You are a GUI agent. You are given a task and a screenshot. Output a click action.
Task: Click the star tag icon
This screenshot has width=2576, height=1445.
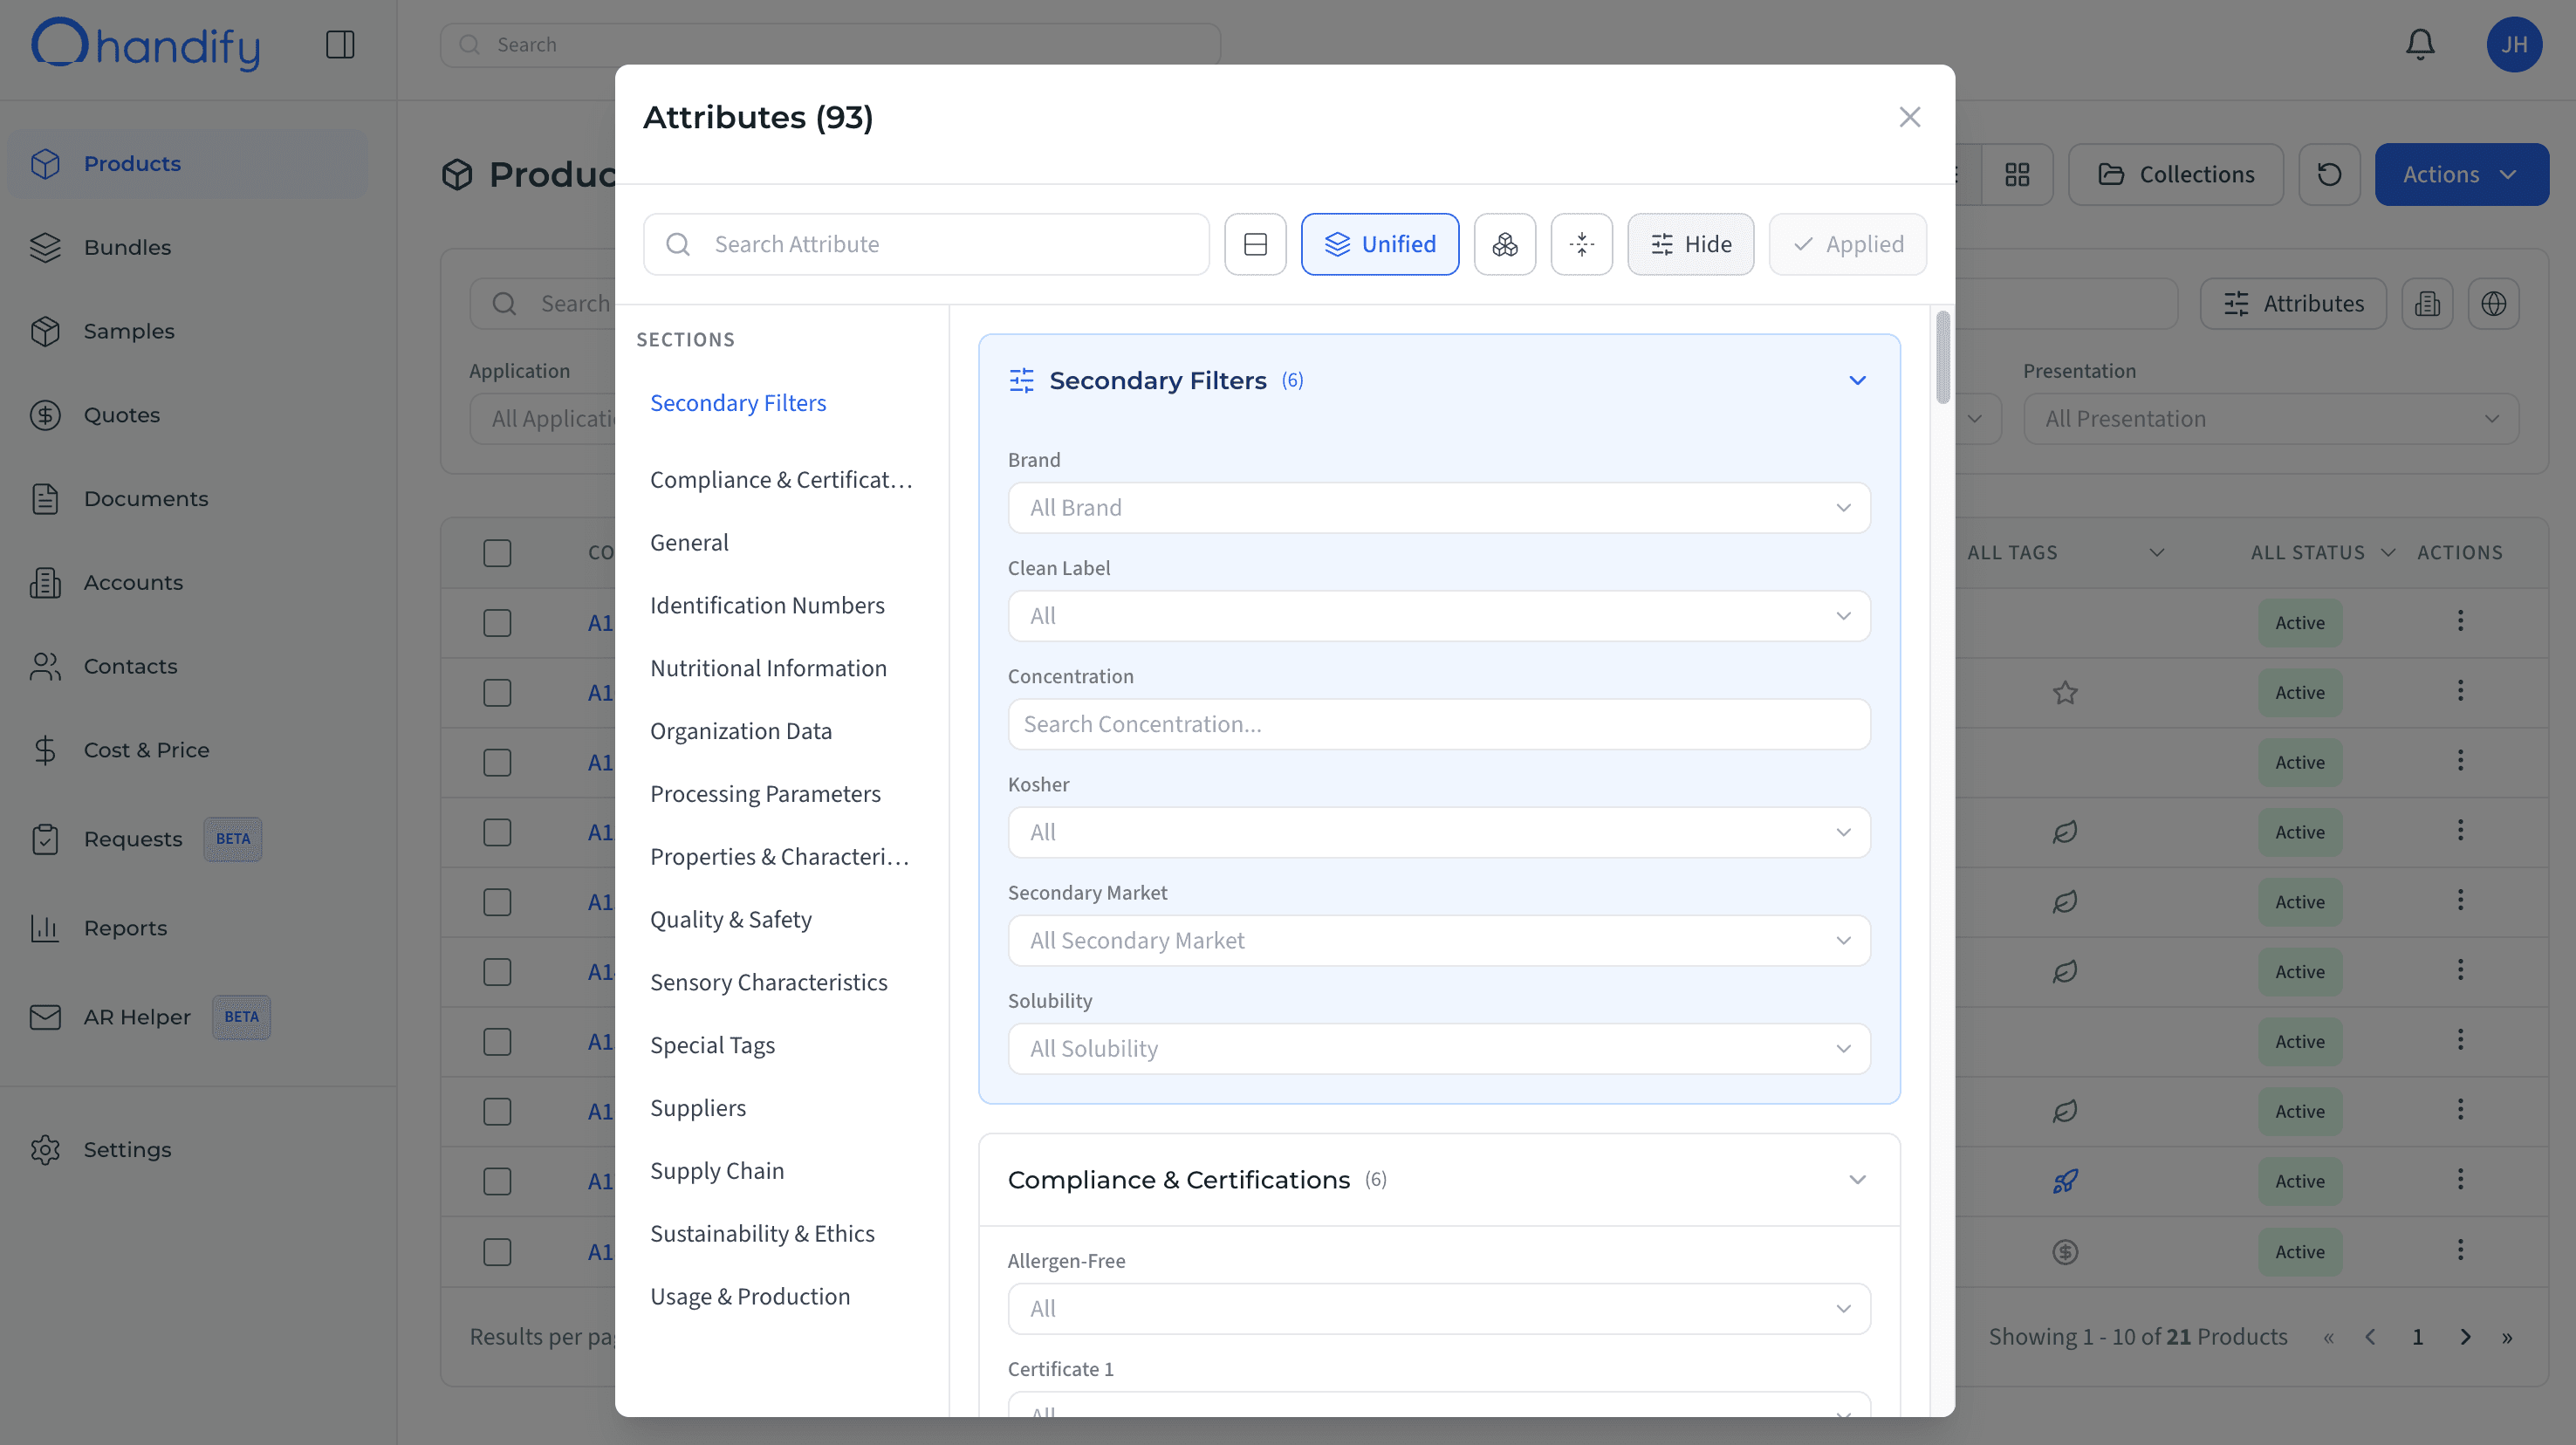click(2065, 692)
